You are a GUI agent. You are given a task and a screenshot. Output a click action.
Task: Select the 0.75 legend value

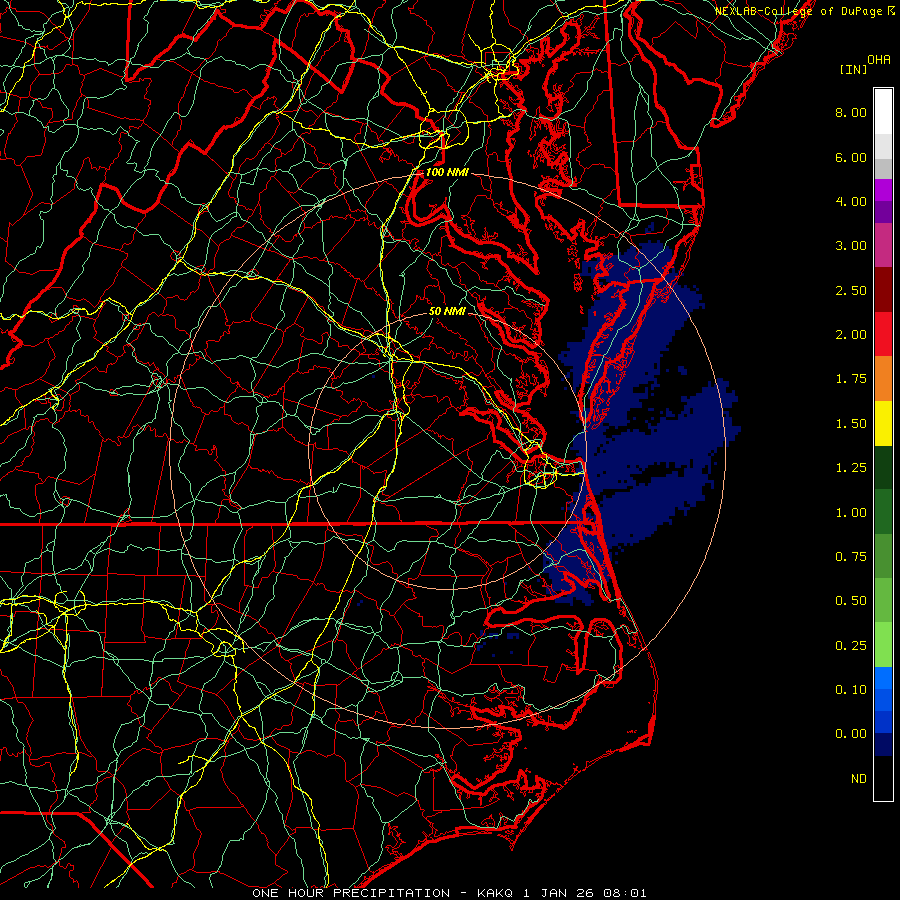[x=851, y=557]
